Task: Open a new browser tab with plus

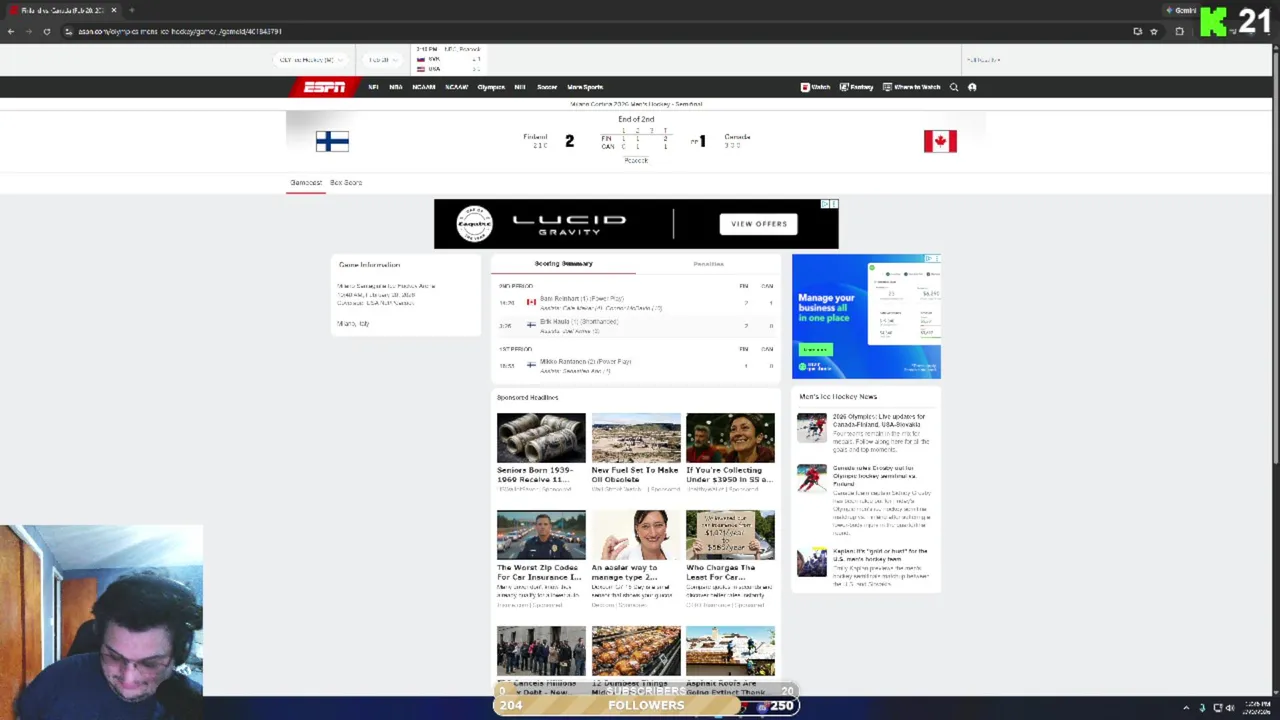Action: point(131,10)
